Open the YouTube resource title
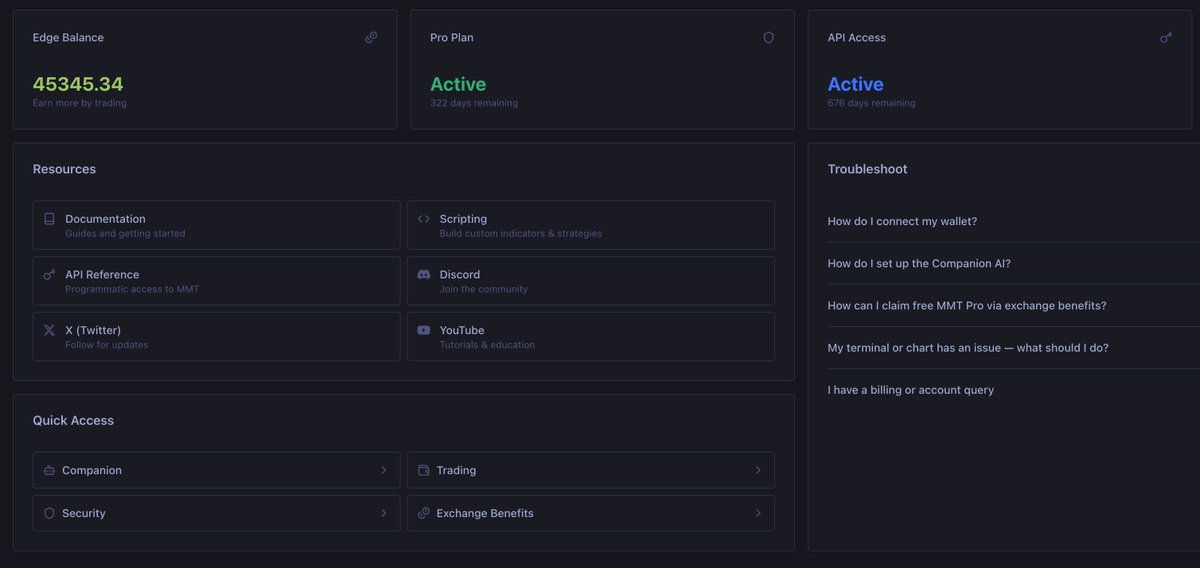This screenshot has width=1200, height=568. pyautogui.click(x=462, y=330)
